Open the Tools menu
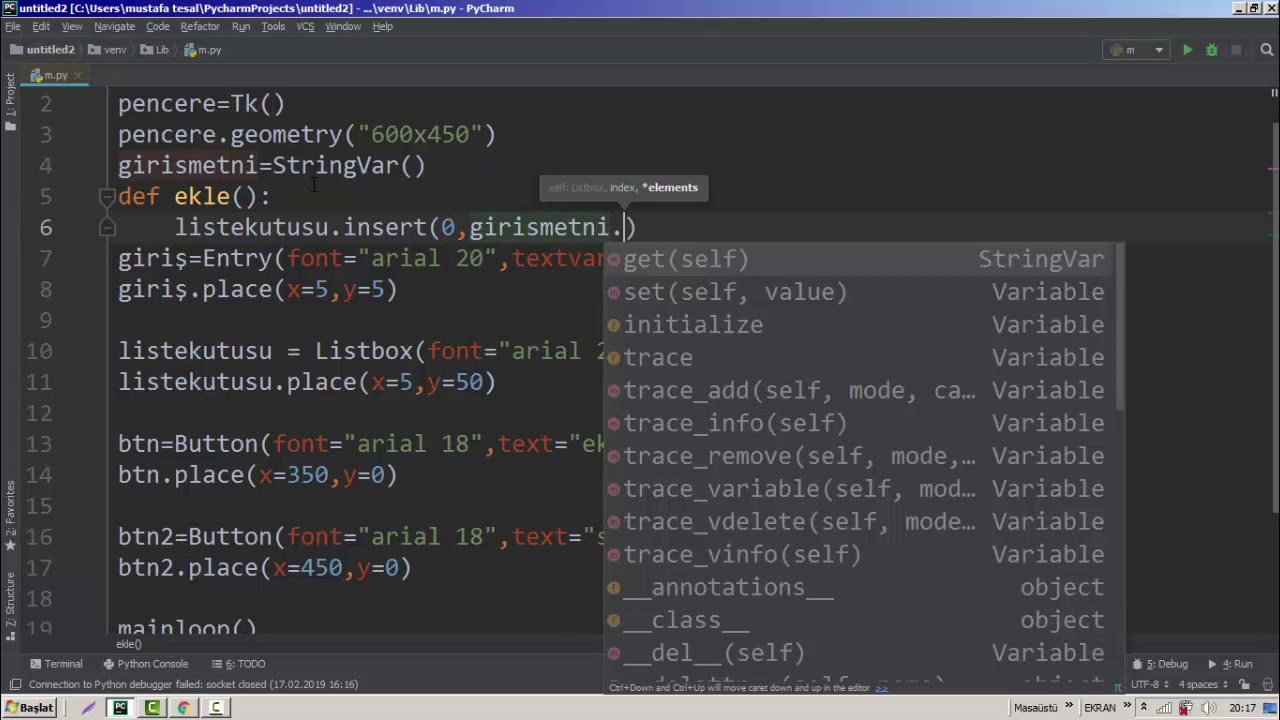Image resolution: width=1280 pixels, height=720 pixels. point(273,26)
